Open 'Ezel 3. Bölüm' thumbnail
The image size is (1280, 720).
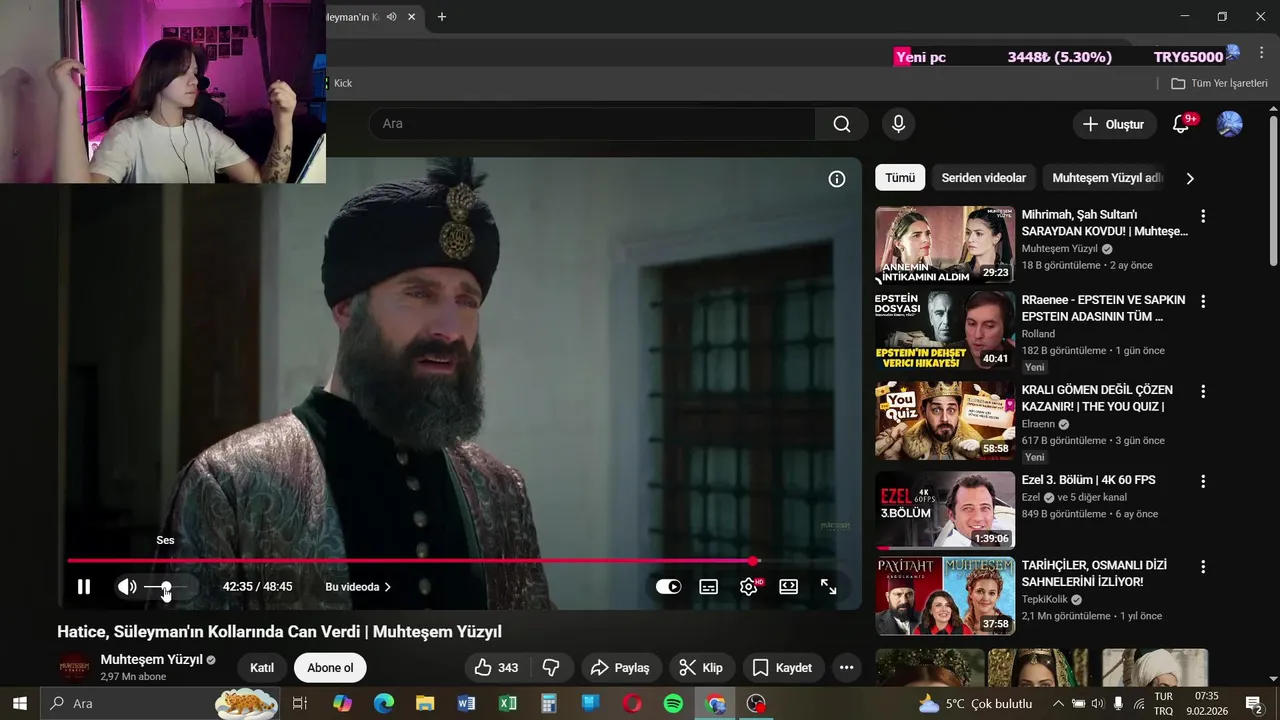[x=945, y=510]
